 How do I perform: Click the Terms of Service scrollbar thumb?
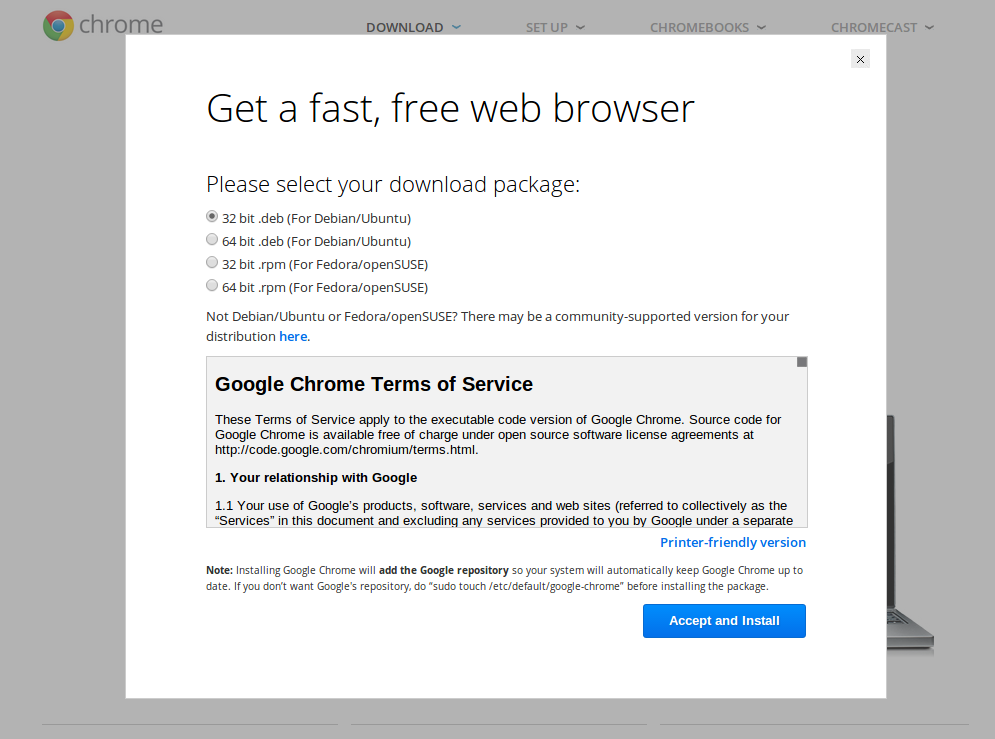point(802,362)
